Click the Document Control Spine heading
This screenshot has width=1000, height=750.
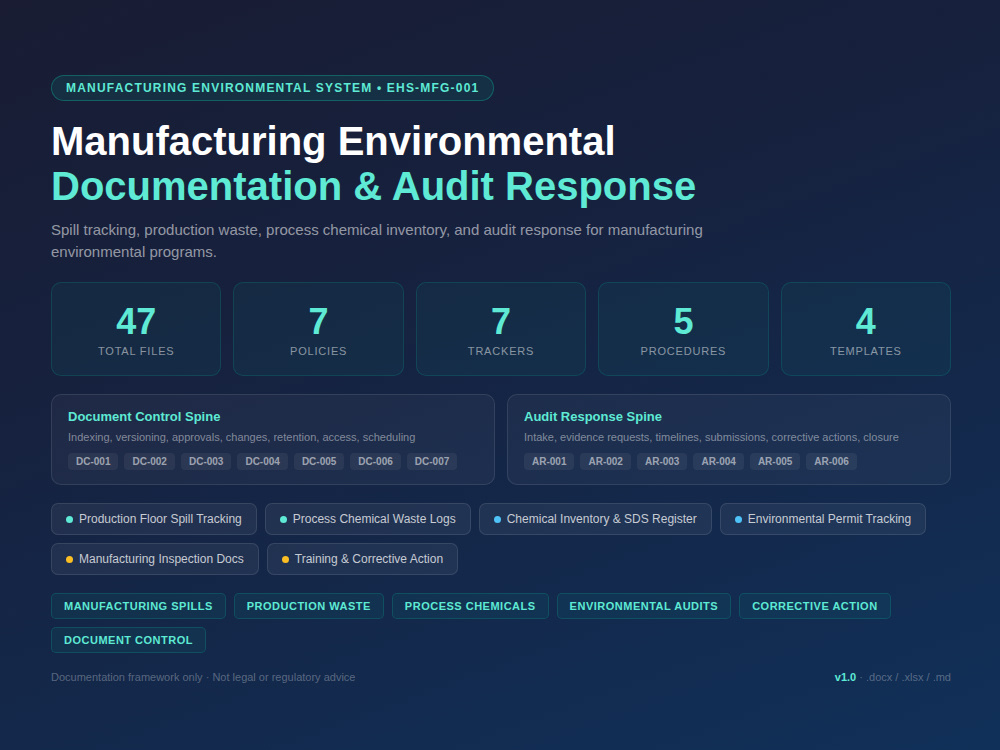coord(144,416)
